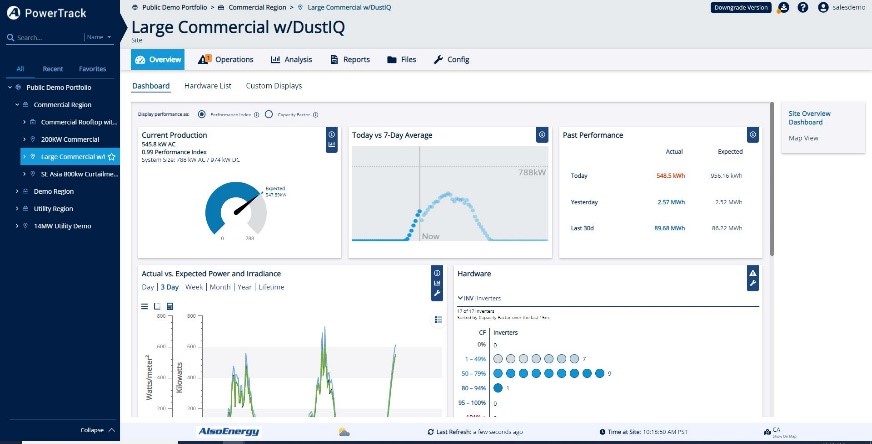Screen dimensions: 872x444
Task: Click the chart calculator icon
Action: [170, 307]
